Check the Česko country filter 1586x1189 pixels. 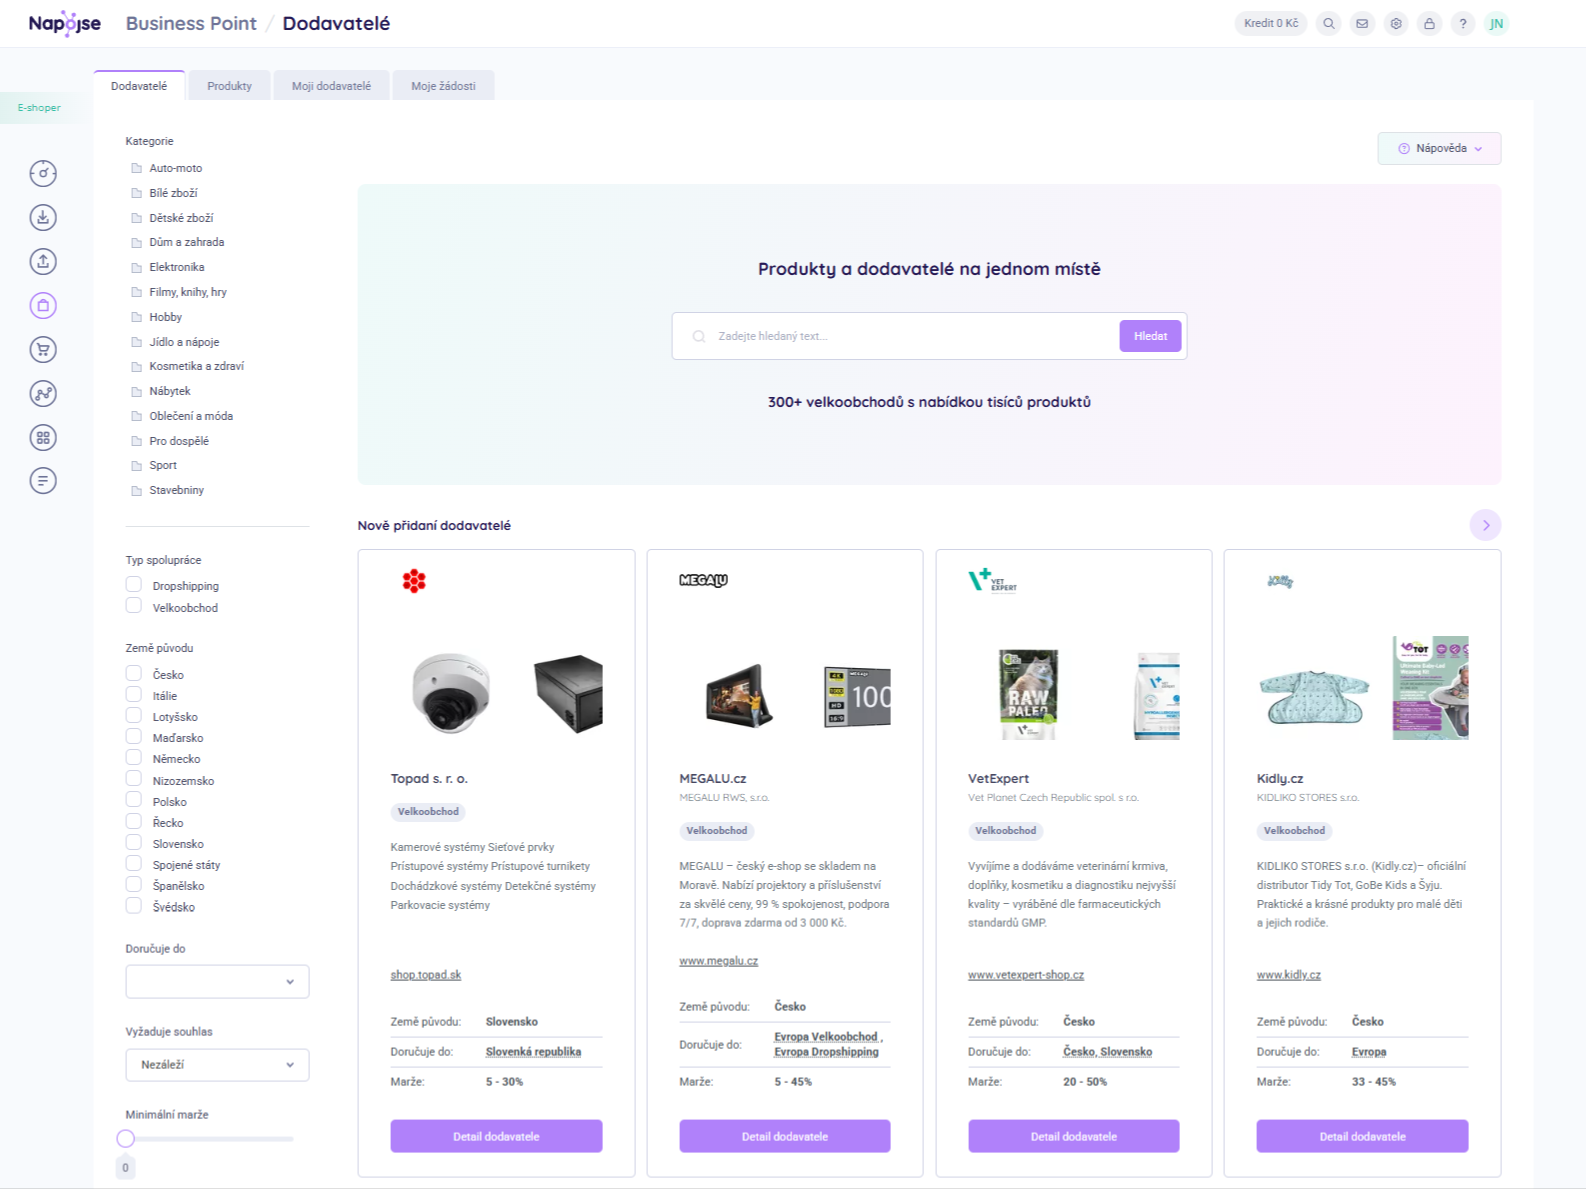134,674
